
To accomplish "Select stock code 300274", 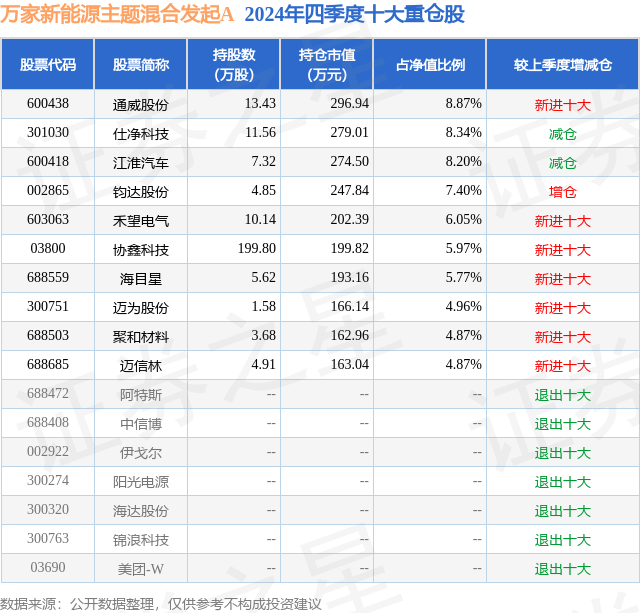I will pos(48,480).
